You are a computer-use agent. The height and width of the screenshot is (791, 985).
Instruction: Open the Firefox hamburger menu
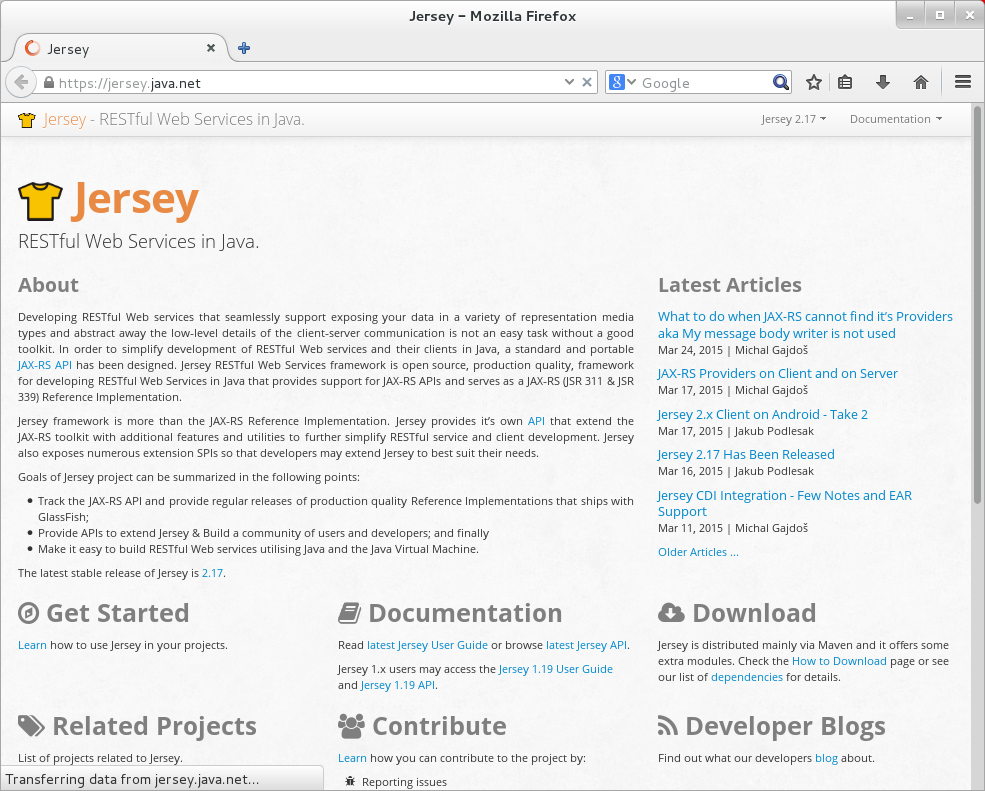963,82
